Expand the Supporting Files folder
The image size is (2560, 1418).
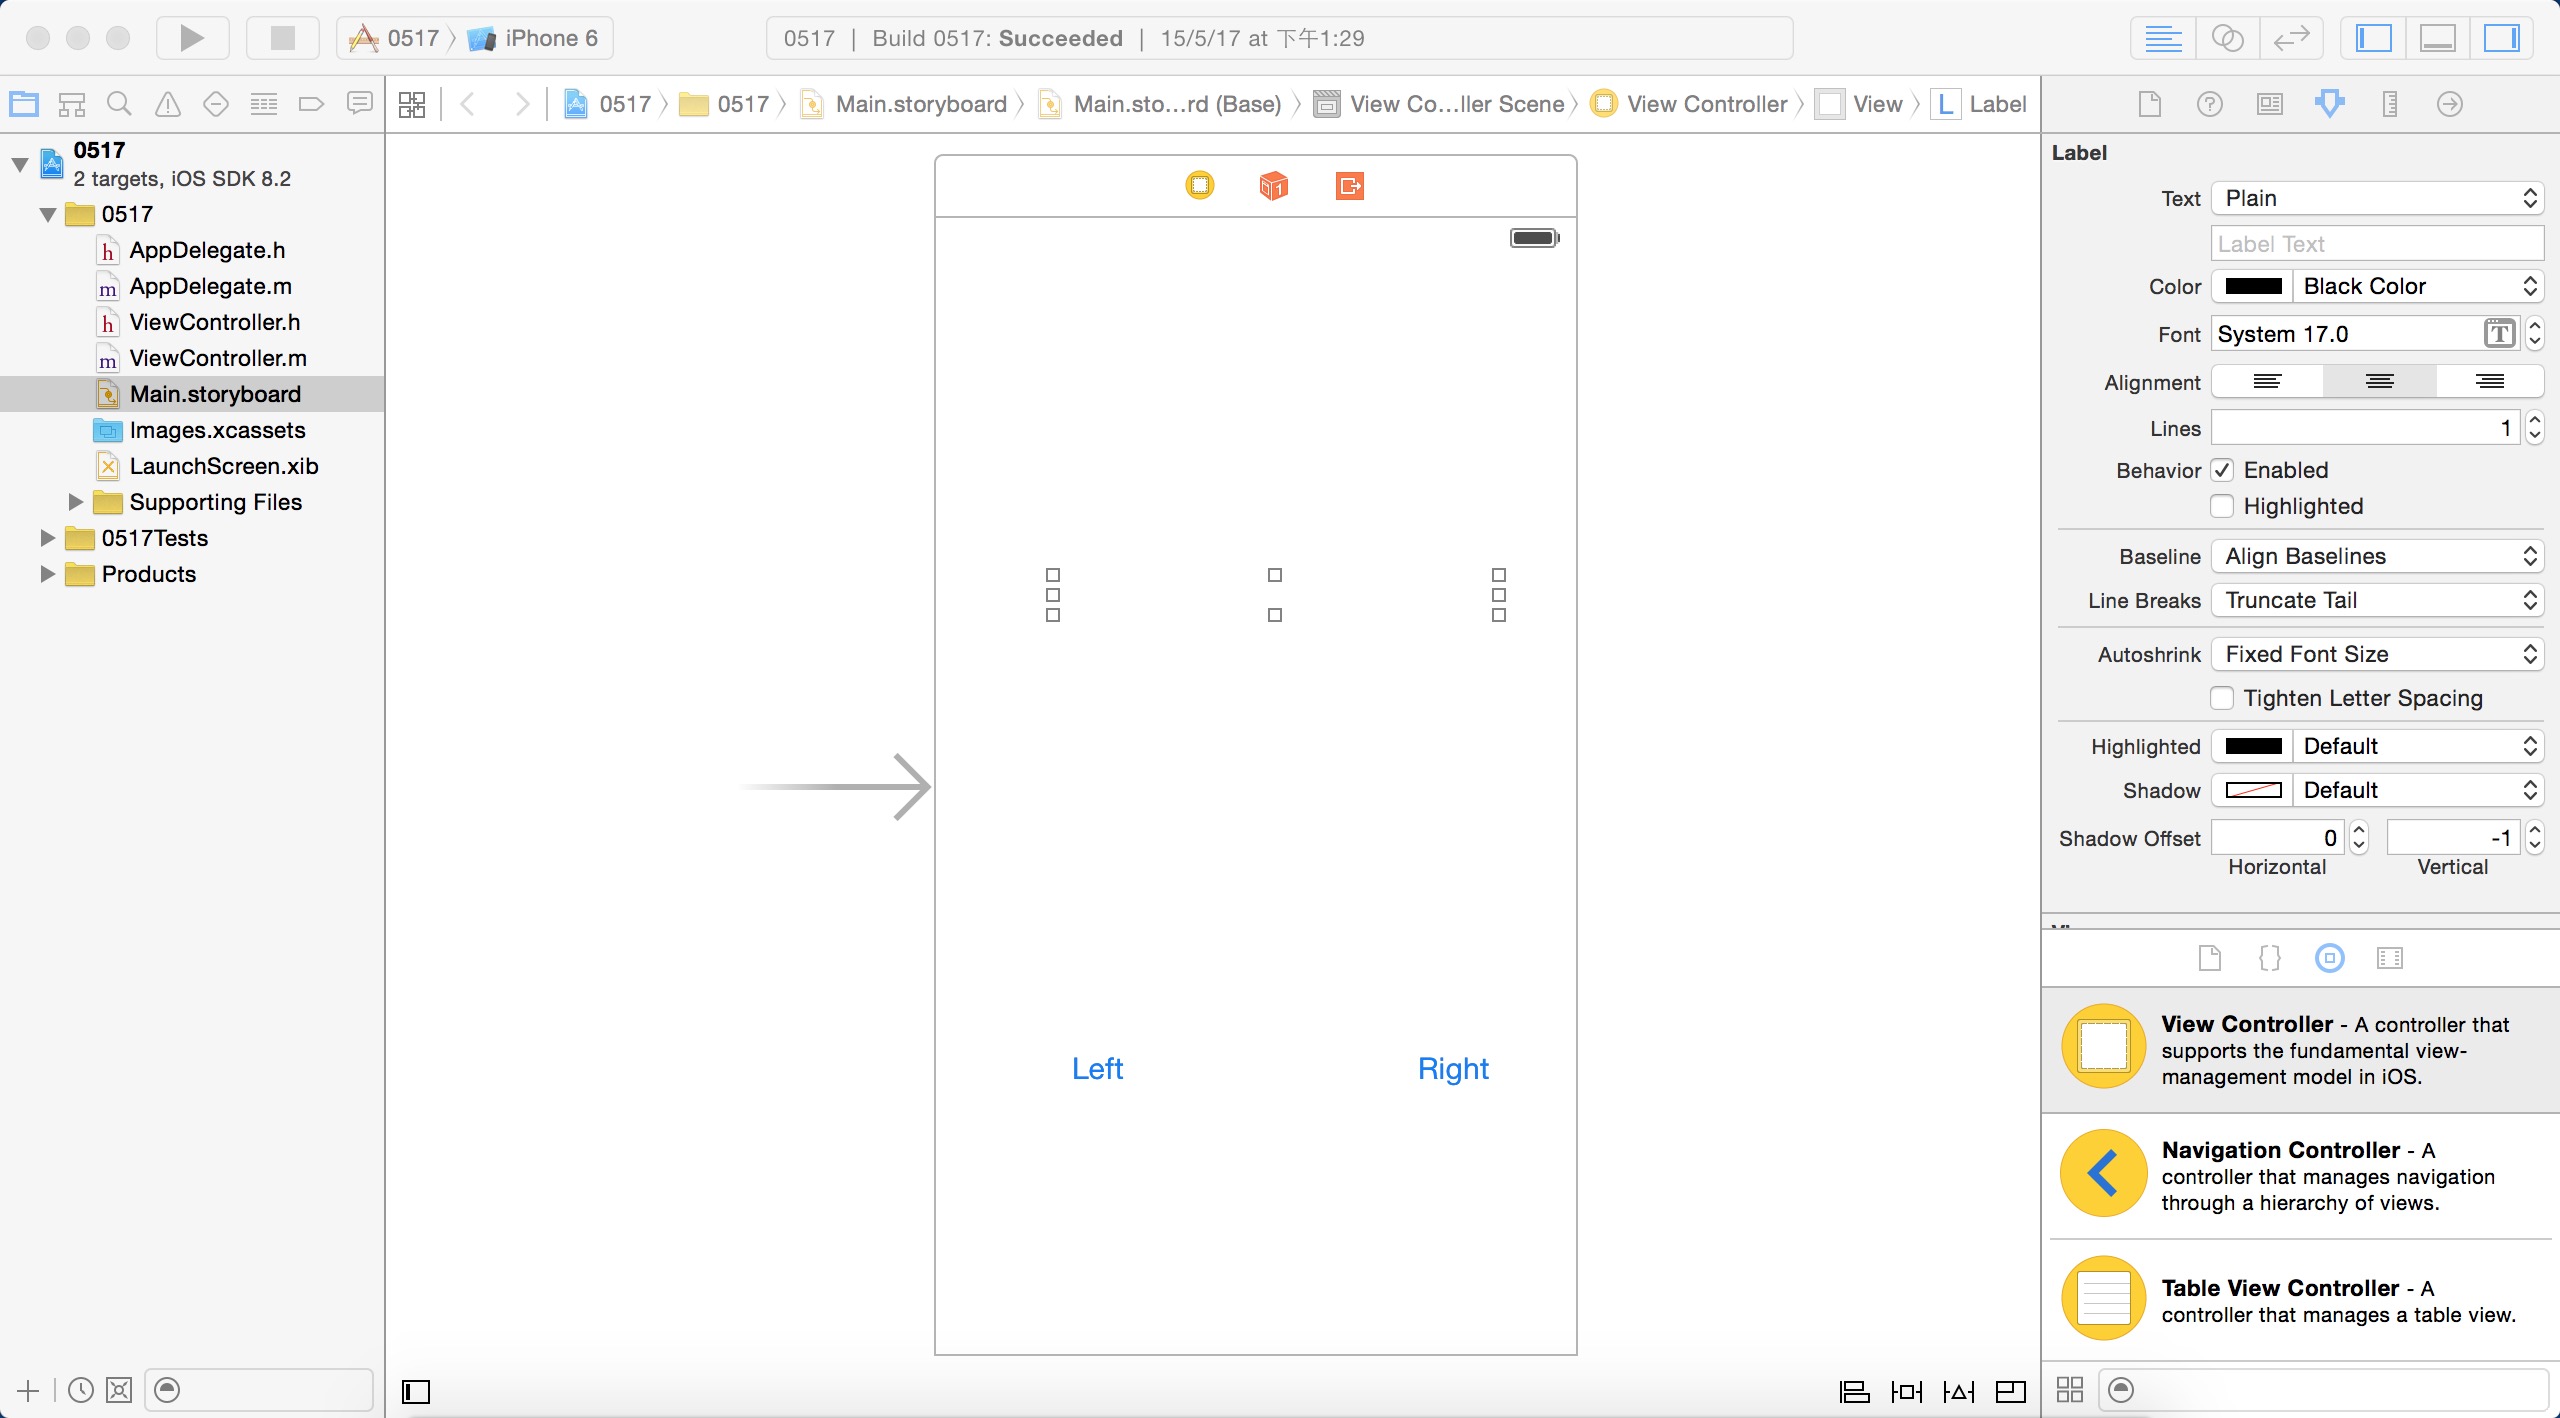coord(76,502)
